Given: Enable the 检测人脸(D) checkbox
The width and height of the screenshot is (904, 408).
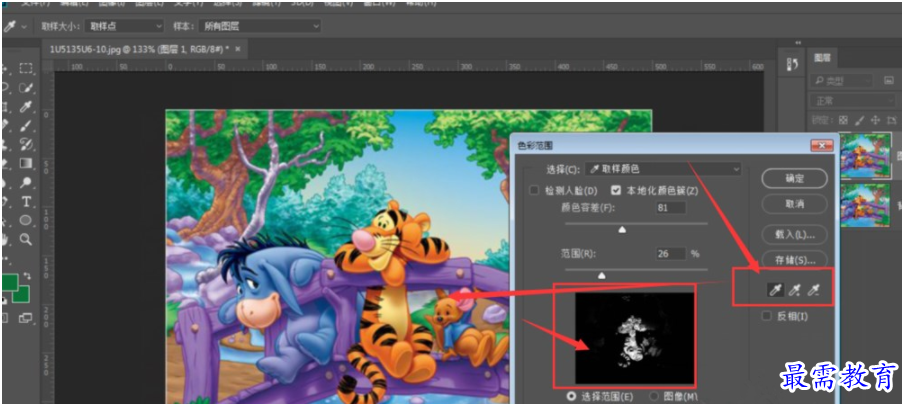Looking at the screenshot, I should [x=534, y=190].
